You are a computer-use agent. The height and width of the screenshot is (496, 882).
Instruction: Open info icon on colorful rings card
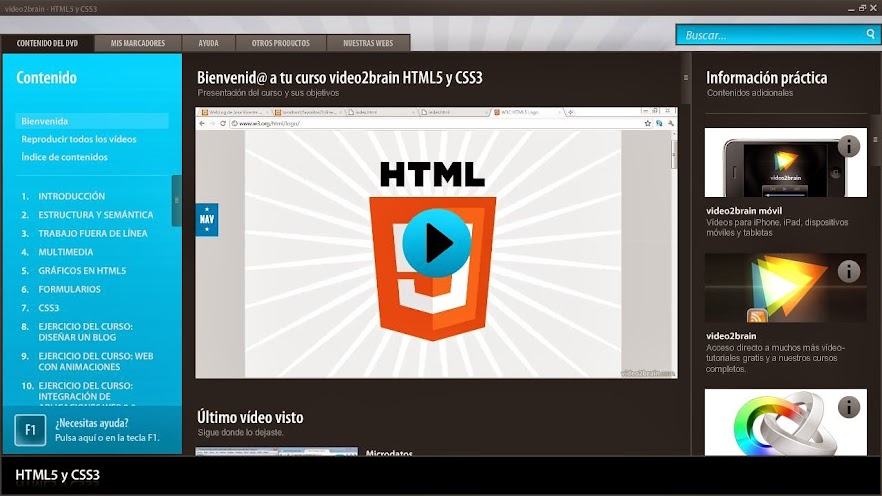pos(848,407)
